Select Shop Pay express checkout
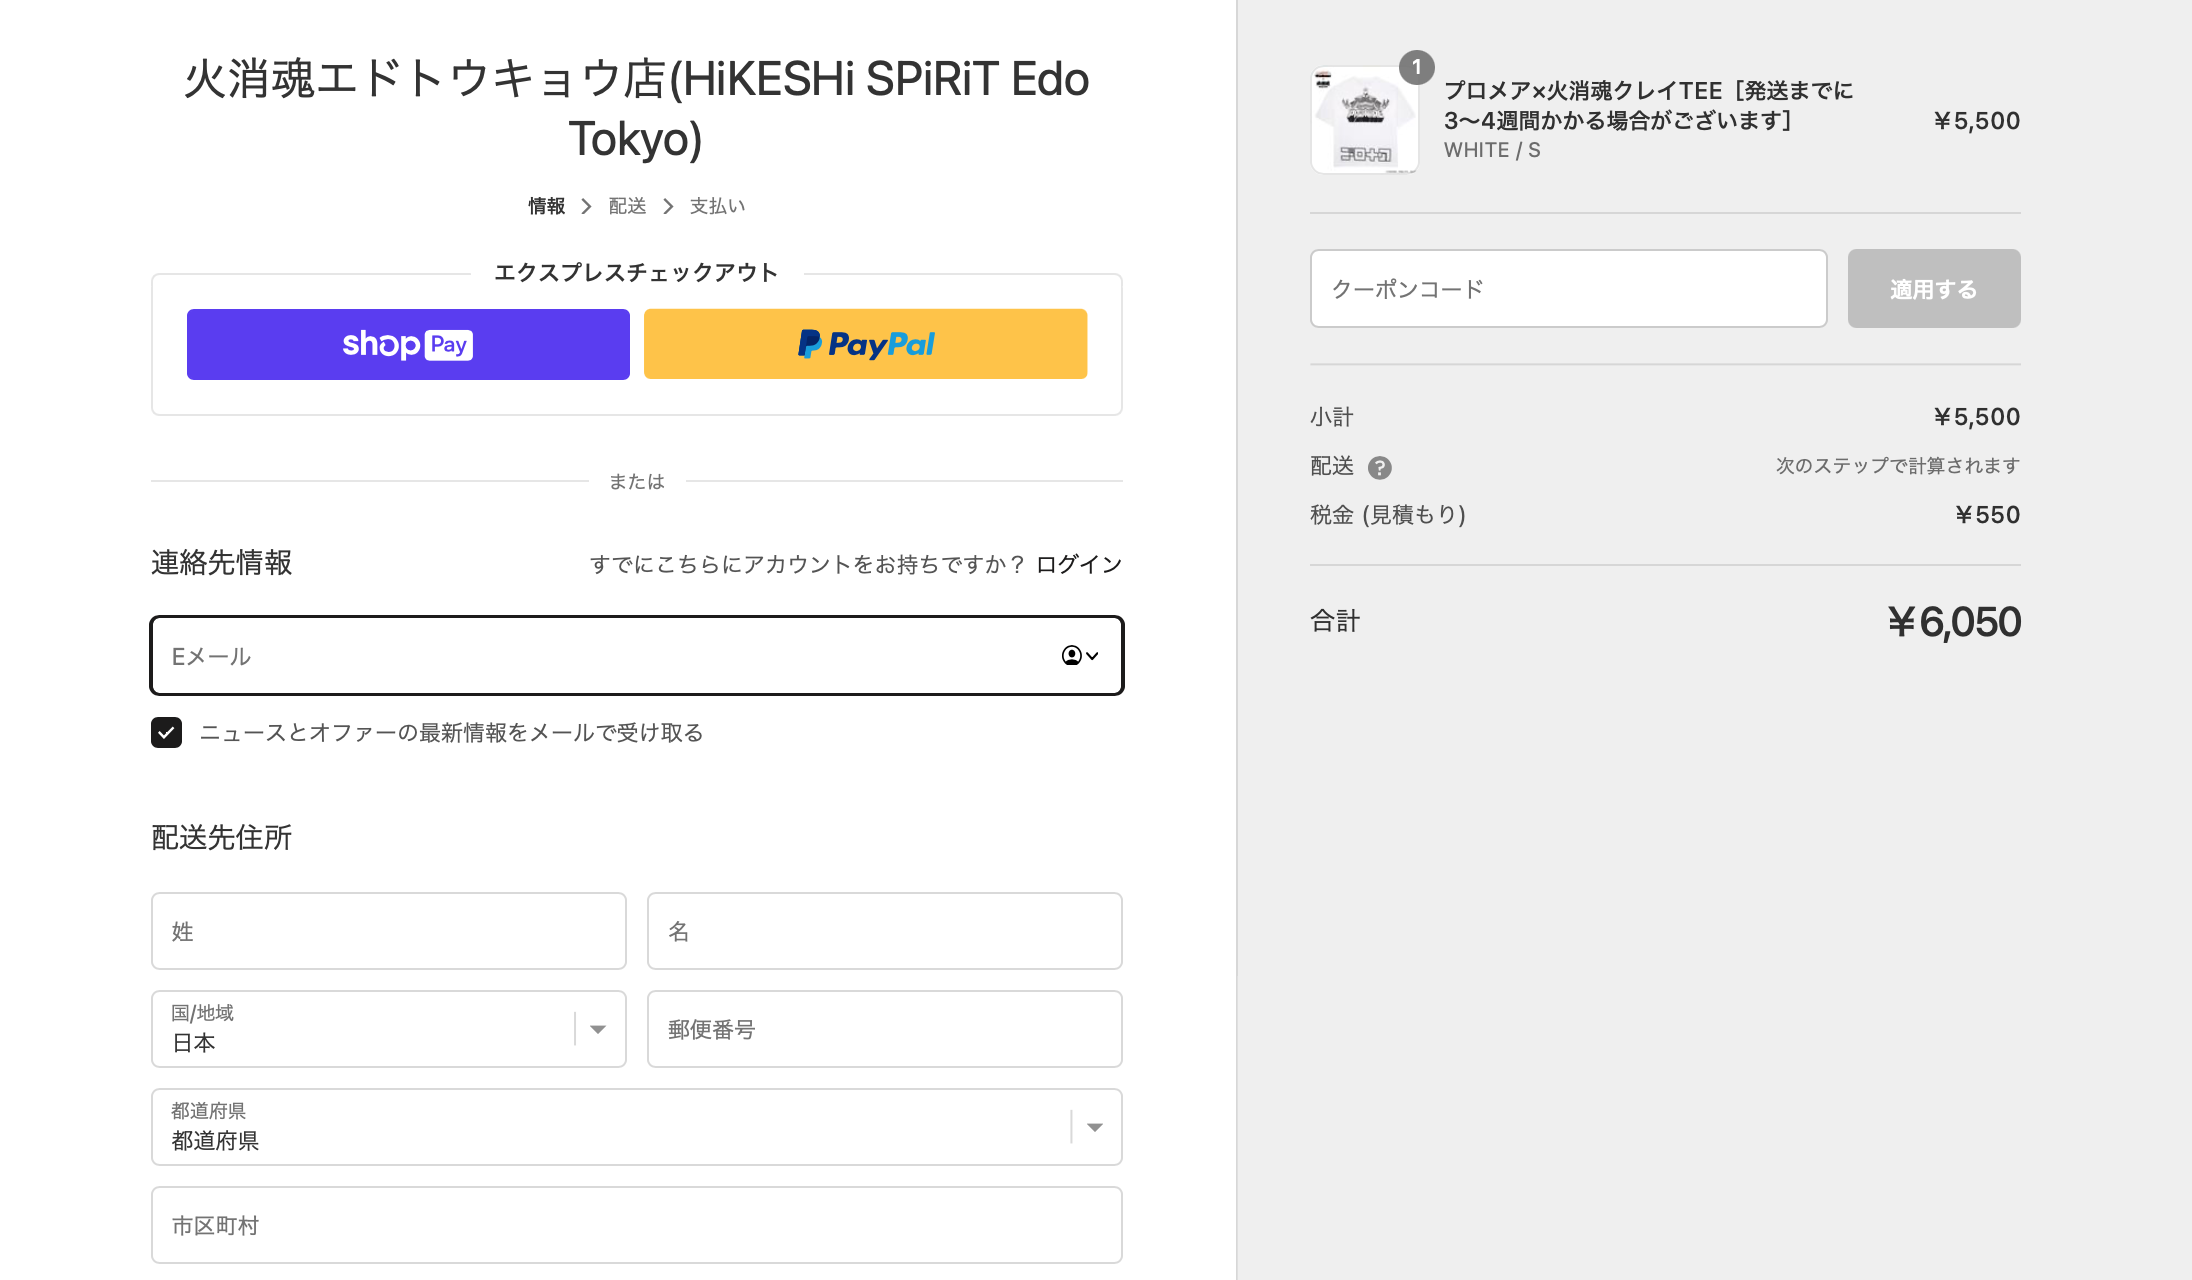Screen dimensions: 2192x1280 (x=407, y=344)
